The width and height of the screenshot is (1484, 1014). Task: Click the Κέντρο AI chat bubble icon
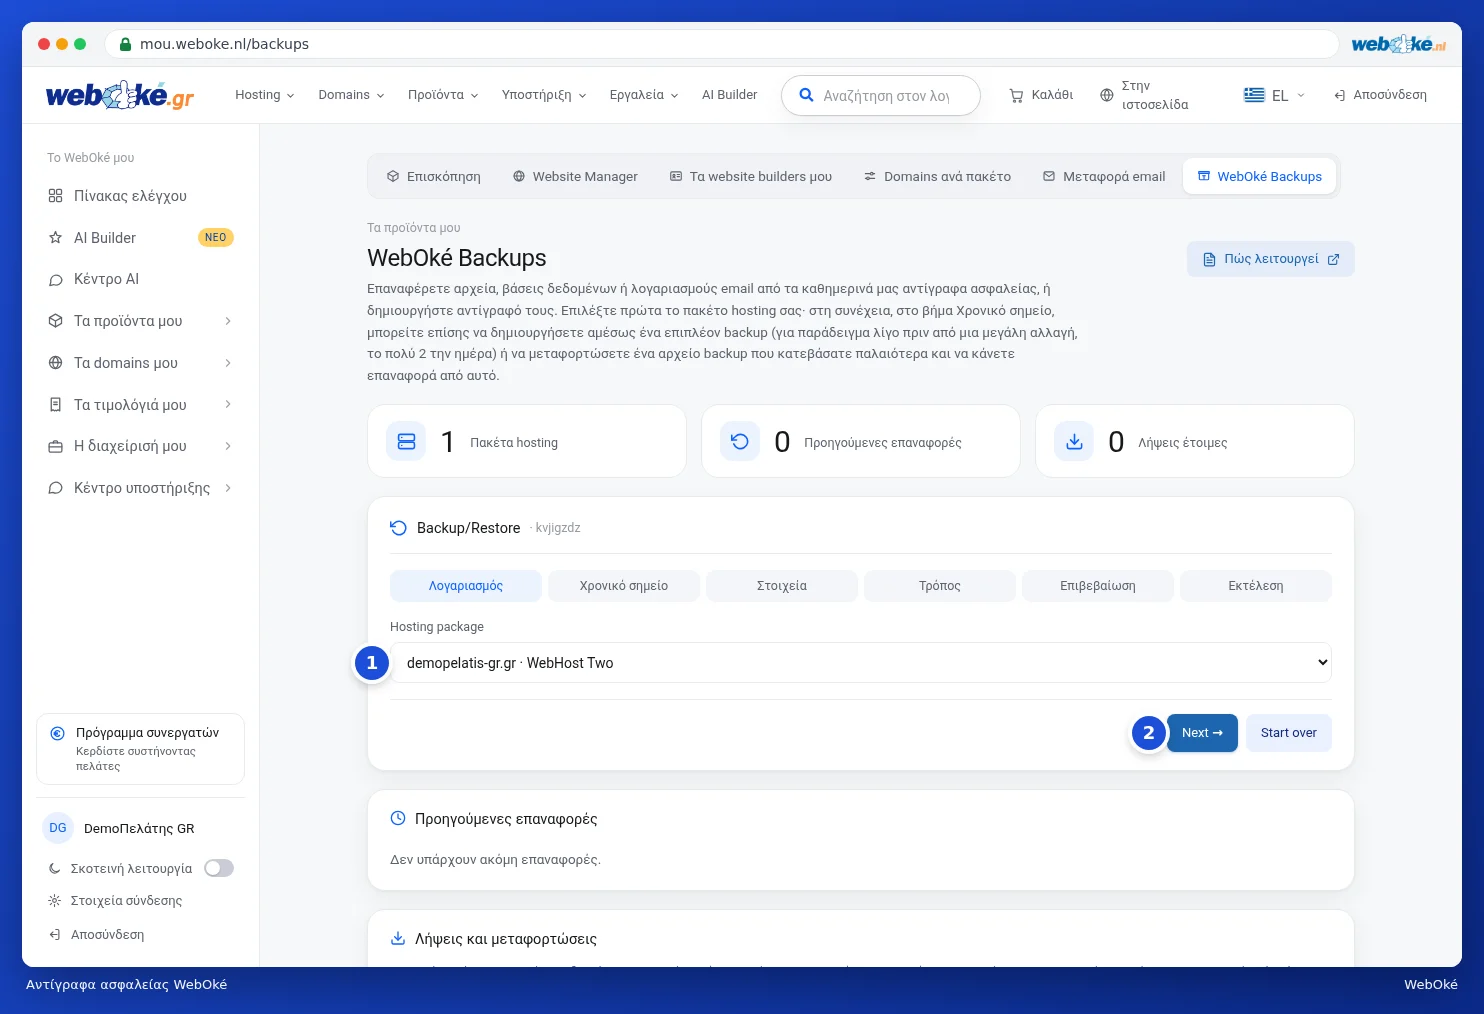tap(56, 280)
